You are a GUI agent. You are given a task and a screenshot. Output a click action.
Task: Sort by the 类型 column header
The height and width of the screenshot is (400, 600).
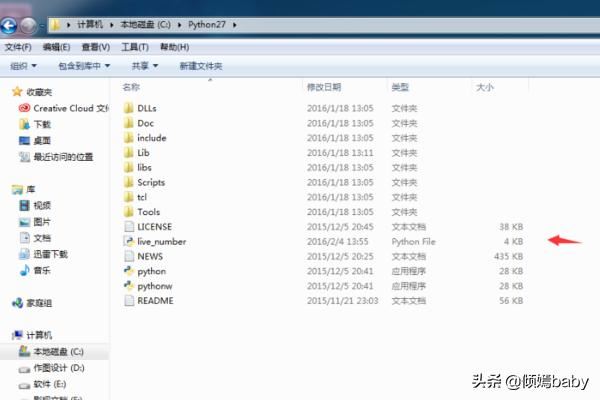[400, 87]
